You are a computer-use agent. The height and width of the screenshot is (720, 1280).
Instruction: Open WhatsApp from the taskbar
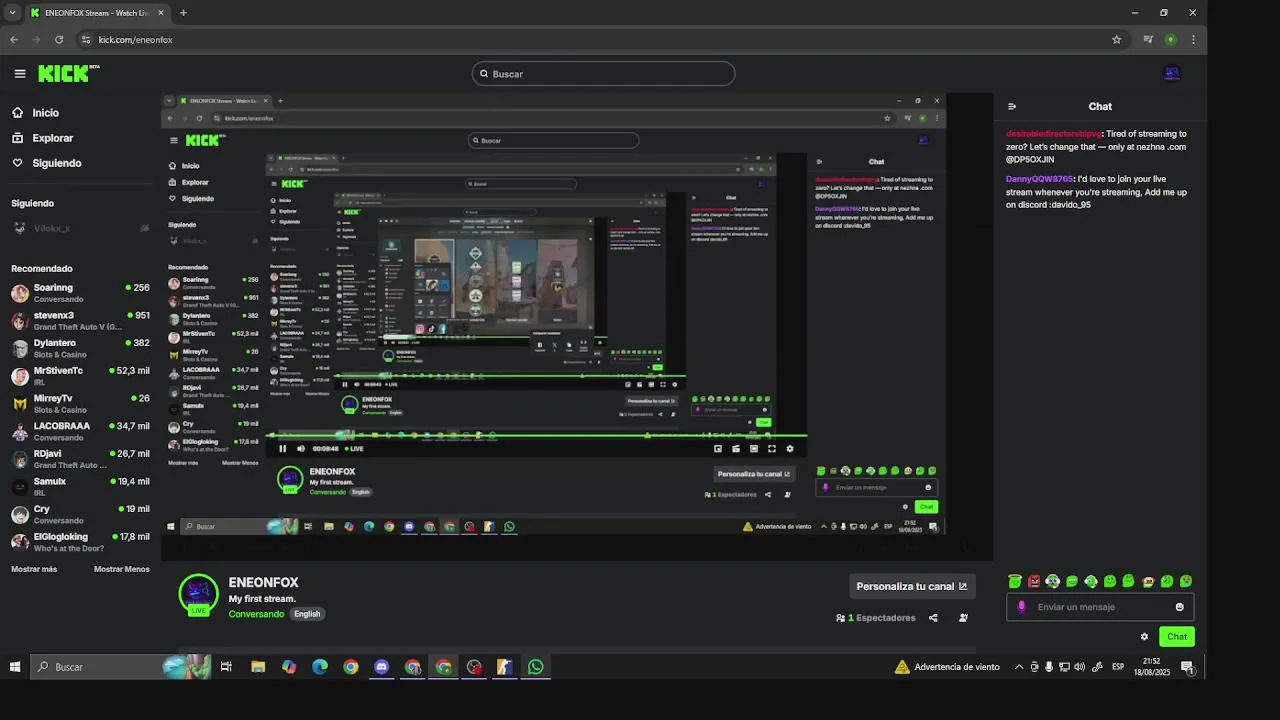[x=536, y=667]
